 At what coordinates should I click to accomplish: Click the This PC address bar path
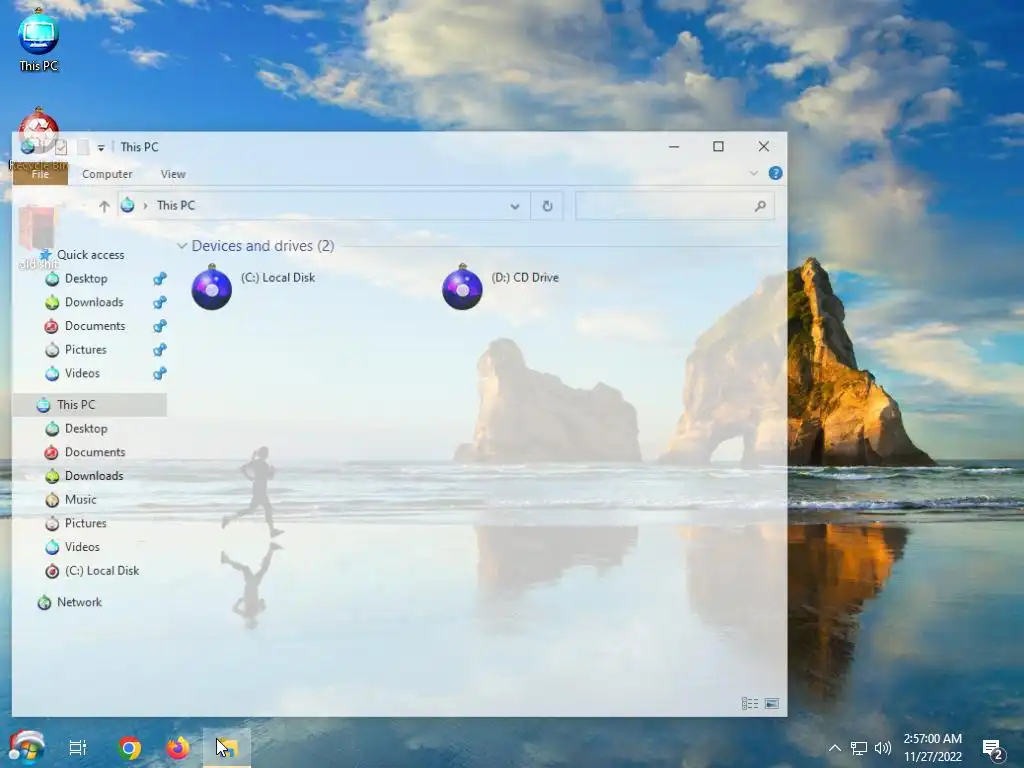[x=176, y=206]
